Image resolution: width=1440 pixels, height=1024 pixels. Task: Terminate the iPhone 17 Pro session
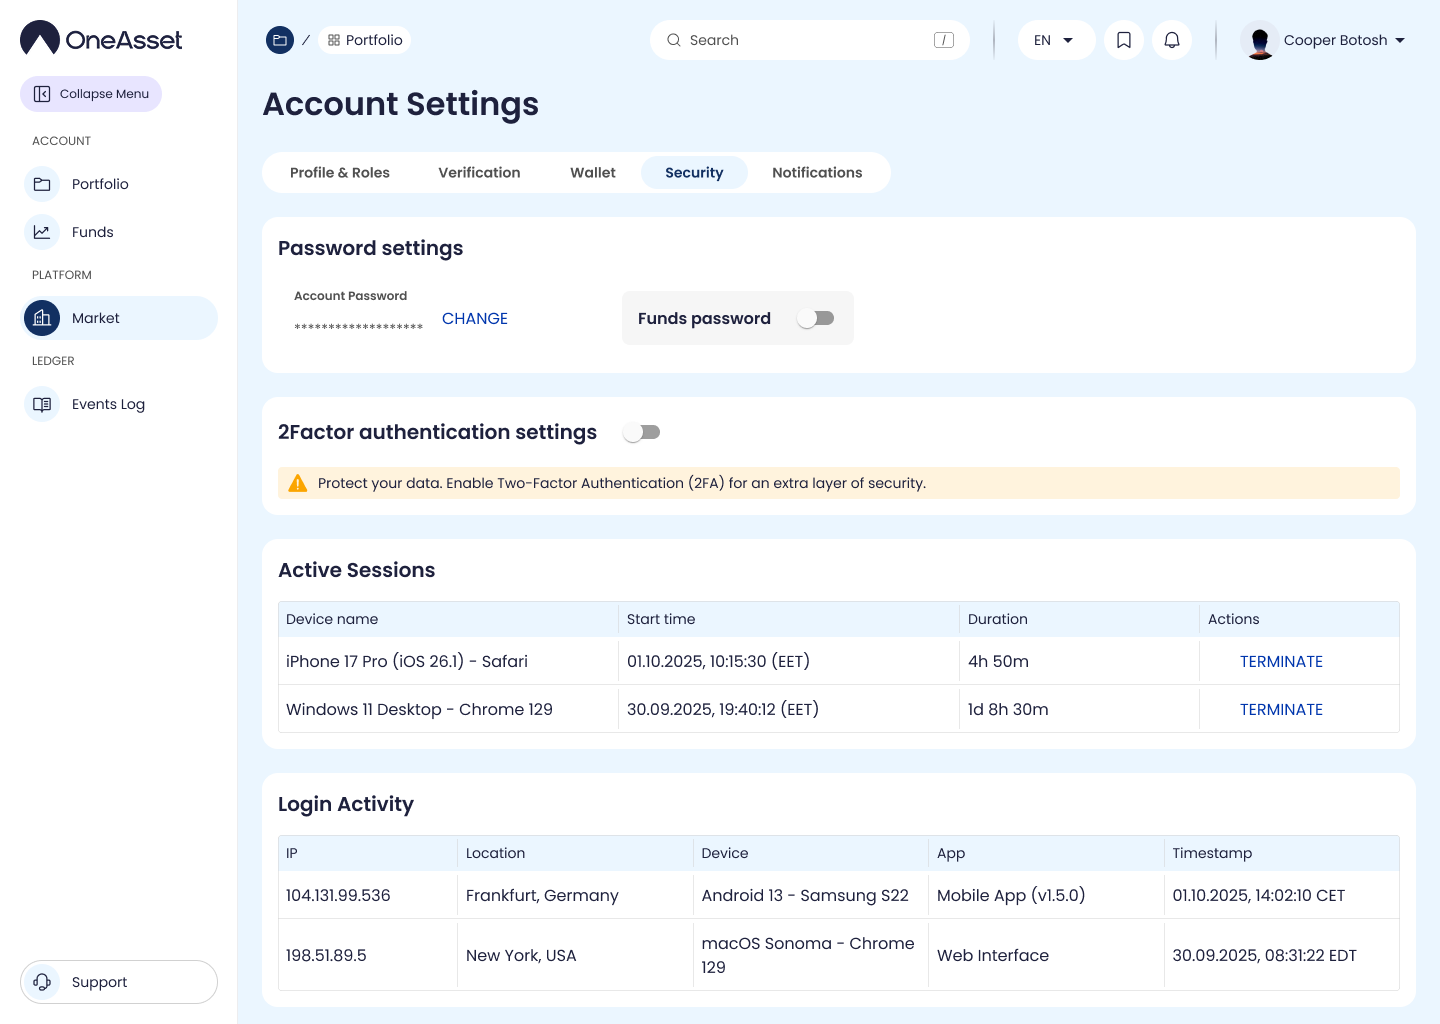pyautogui.click(x=1281, y=661)
